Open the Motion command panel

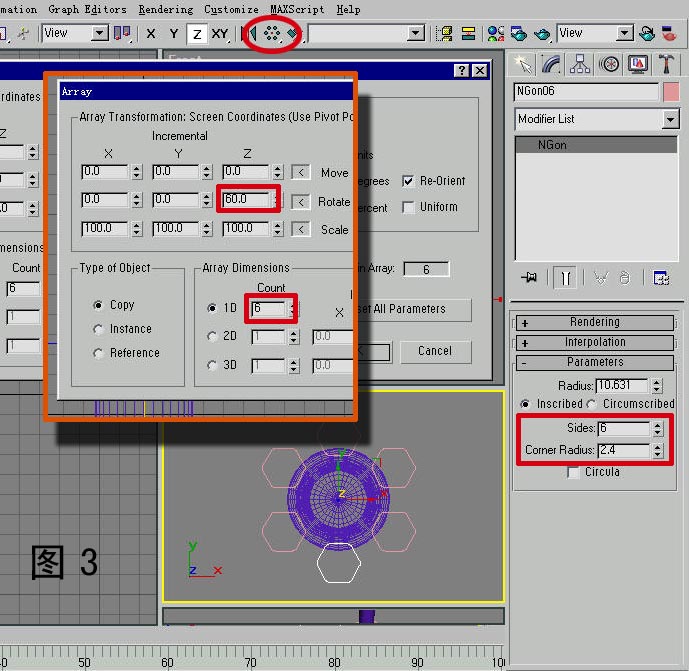[x=609, y=64]
